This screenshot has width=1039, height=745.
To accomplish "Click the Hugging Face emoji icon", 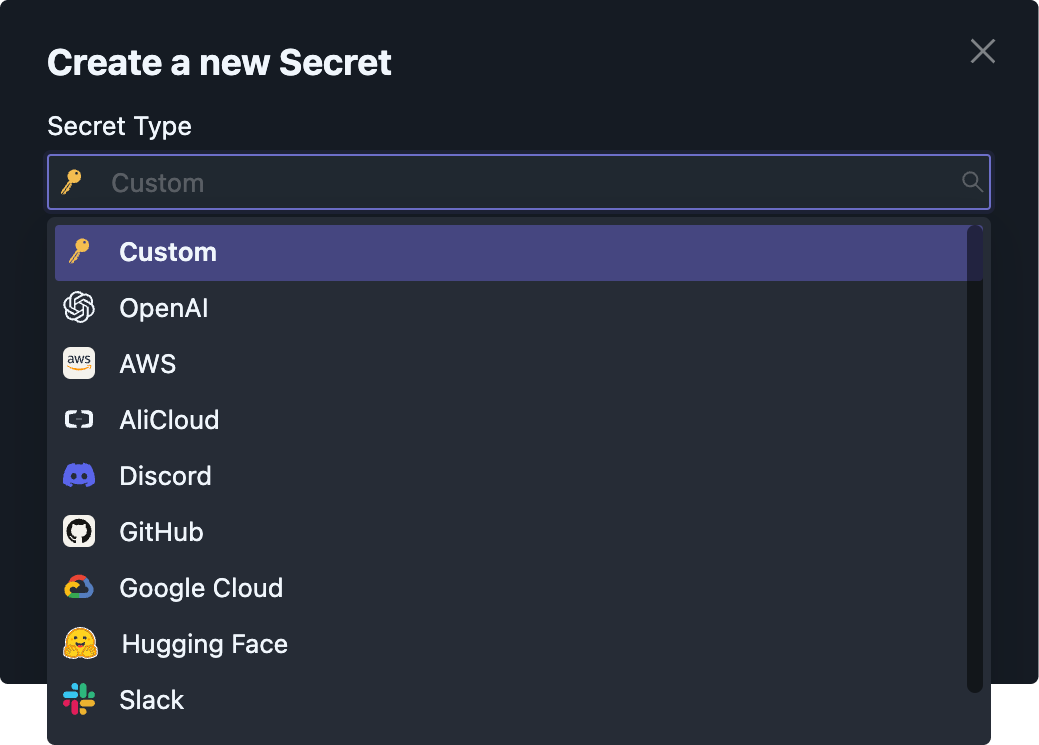I will pos(80,644).
